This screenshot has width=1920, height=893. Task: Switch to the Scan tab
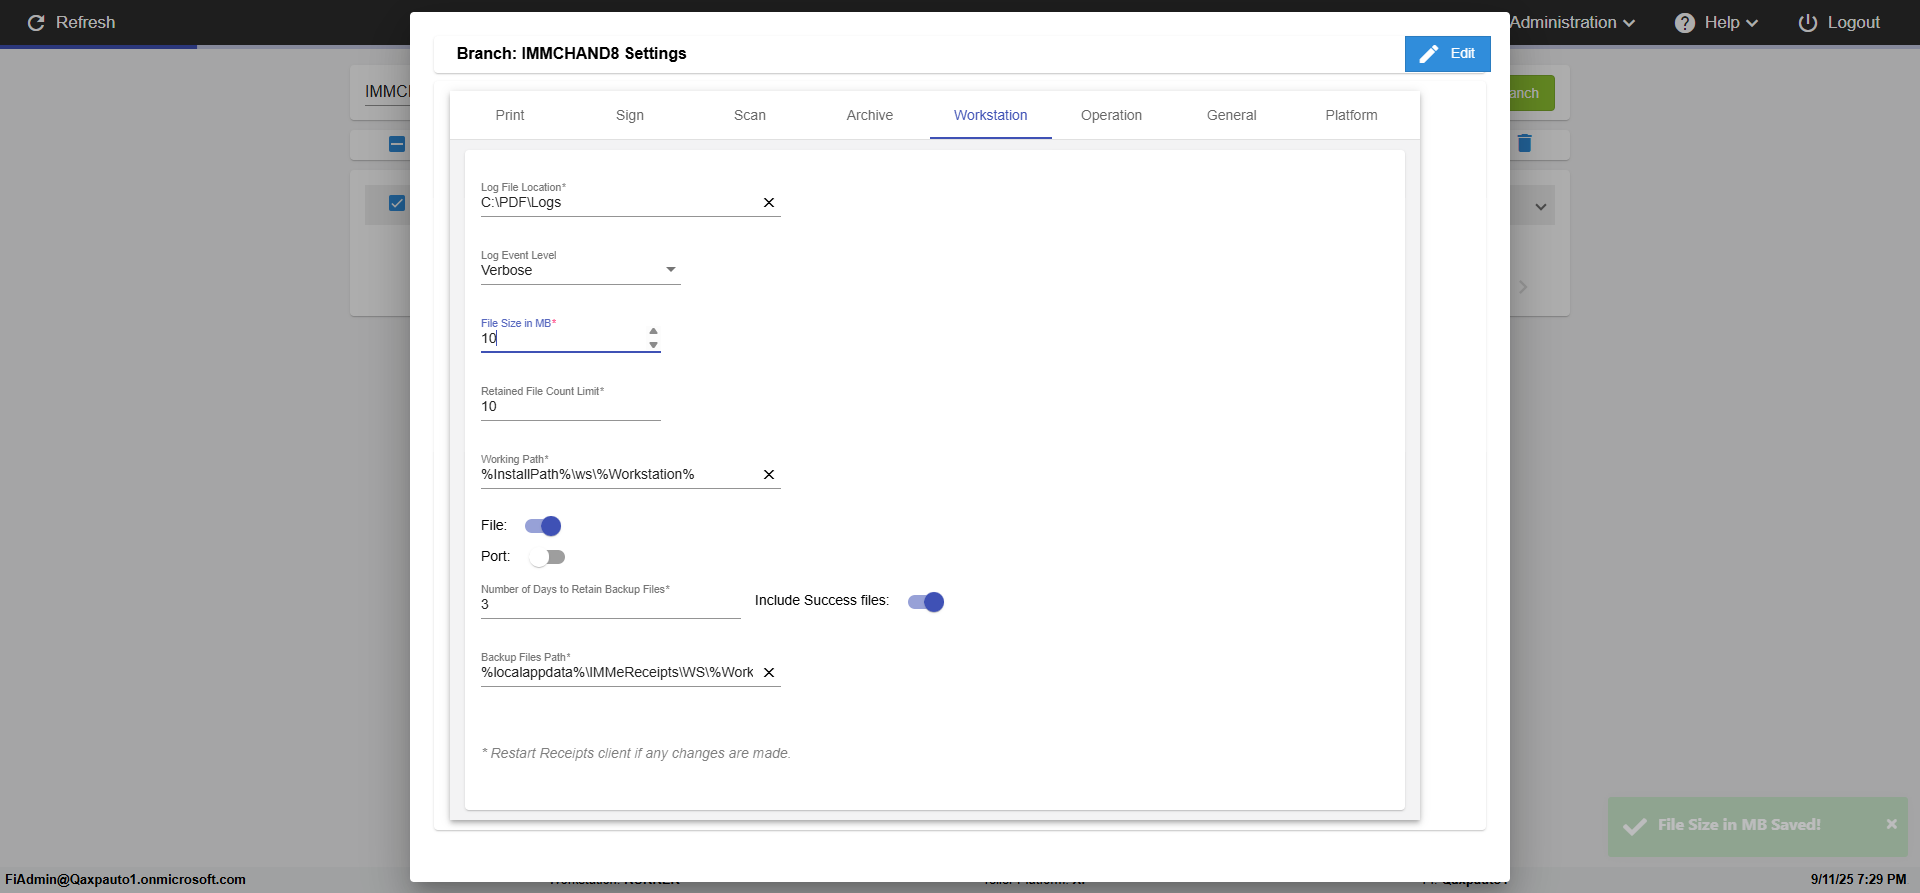click(750, 115)
